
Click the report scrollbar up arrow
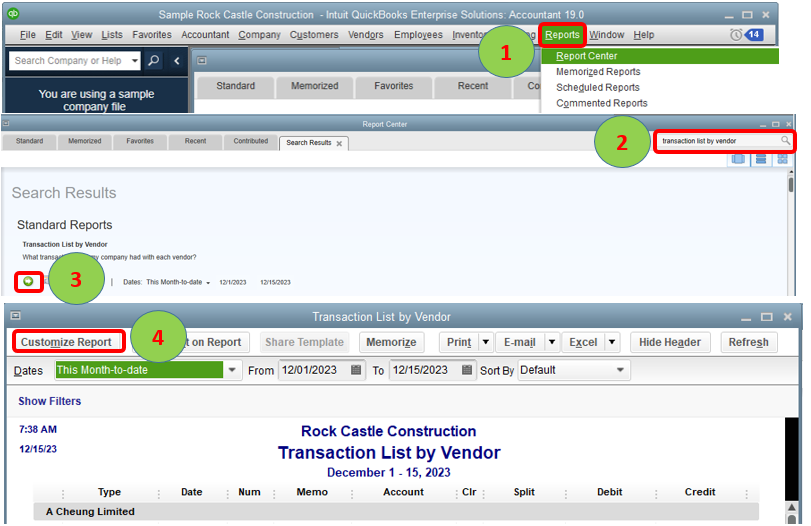coord(791,506)
